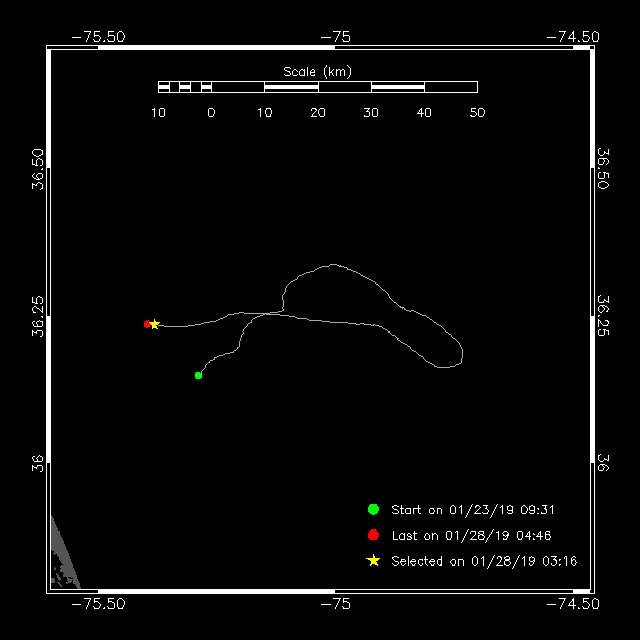The height and width of the screenshot is (640, 640).
Task: Click the -74.50 longitude label on the bottom axis
Action: (573, 604)
